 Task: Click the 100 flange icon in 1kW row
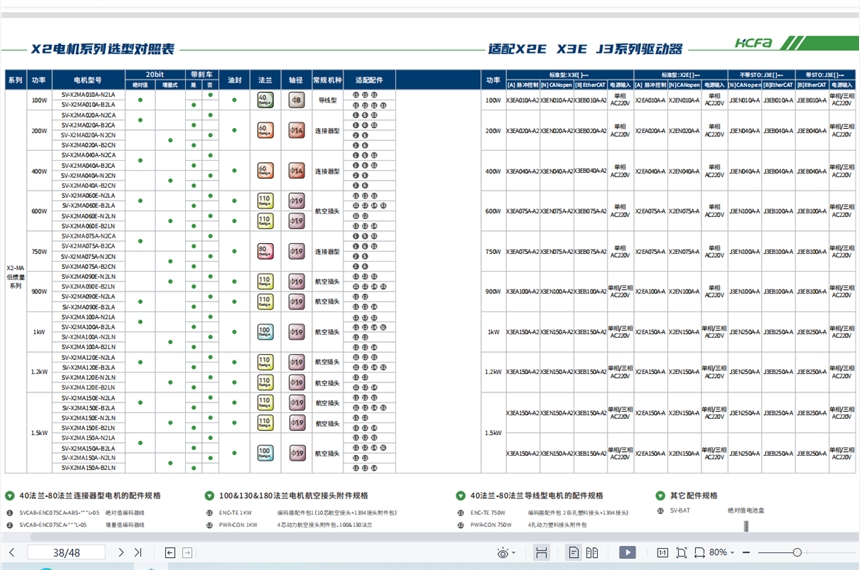[x=265, y=331]
